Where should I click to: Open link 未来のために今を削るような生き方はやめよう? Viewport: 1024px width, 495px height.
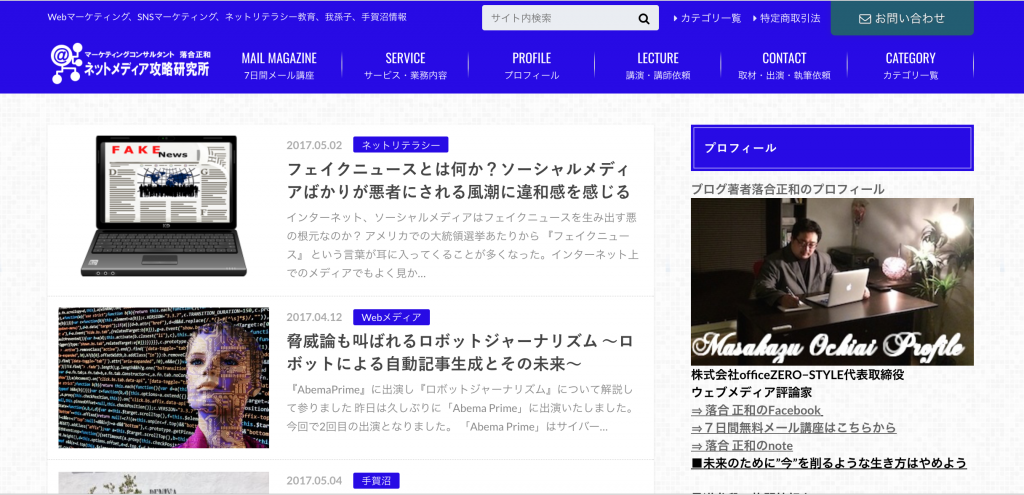(829, 463)
